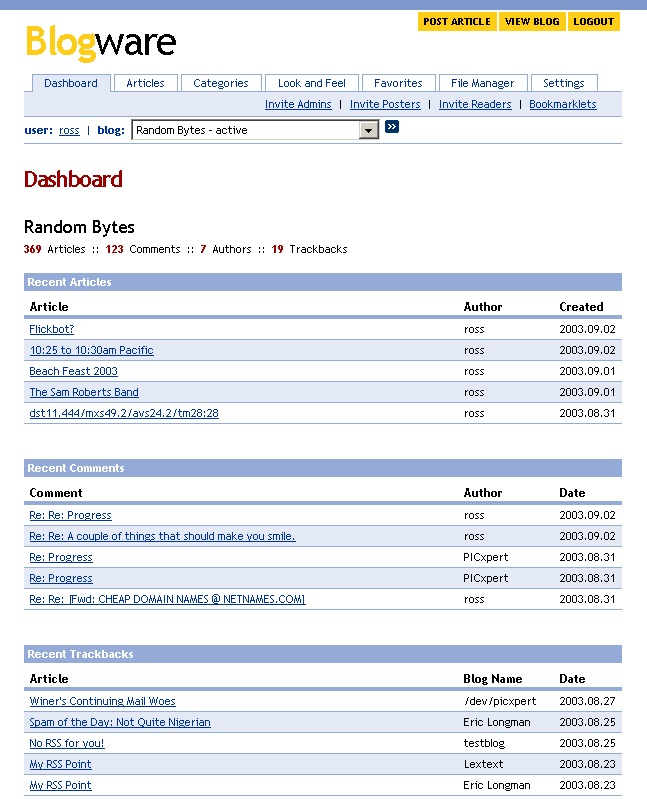Open the blog selection dropdown arrow

click(x=368, y=130)
